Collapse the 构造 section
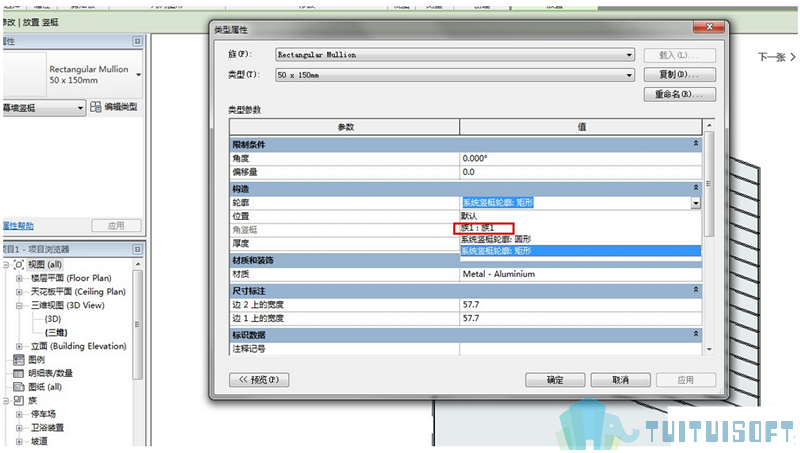The image size is (800, 453). click(695, 188)
